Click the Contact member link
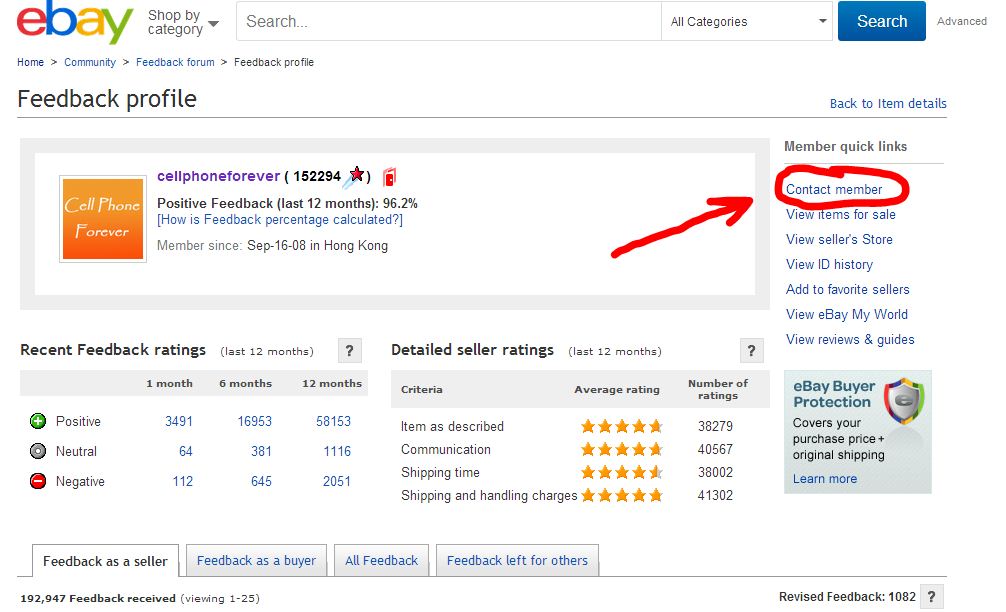This screenshot has width=1006, height=612. (834, 190)
